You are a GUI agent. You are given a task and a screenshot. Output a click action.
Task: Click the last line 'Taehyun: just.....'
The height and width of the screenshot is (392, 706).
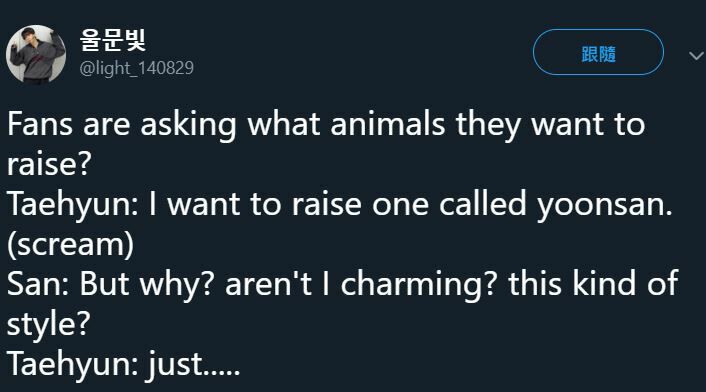123,364
